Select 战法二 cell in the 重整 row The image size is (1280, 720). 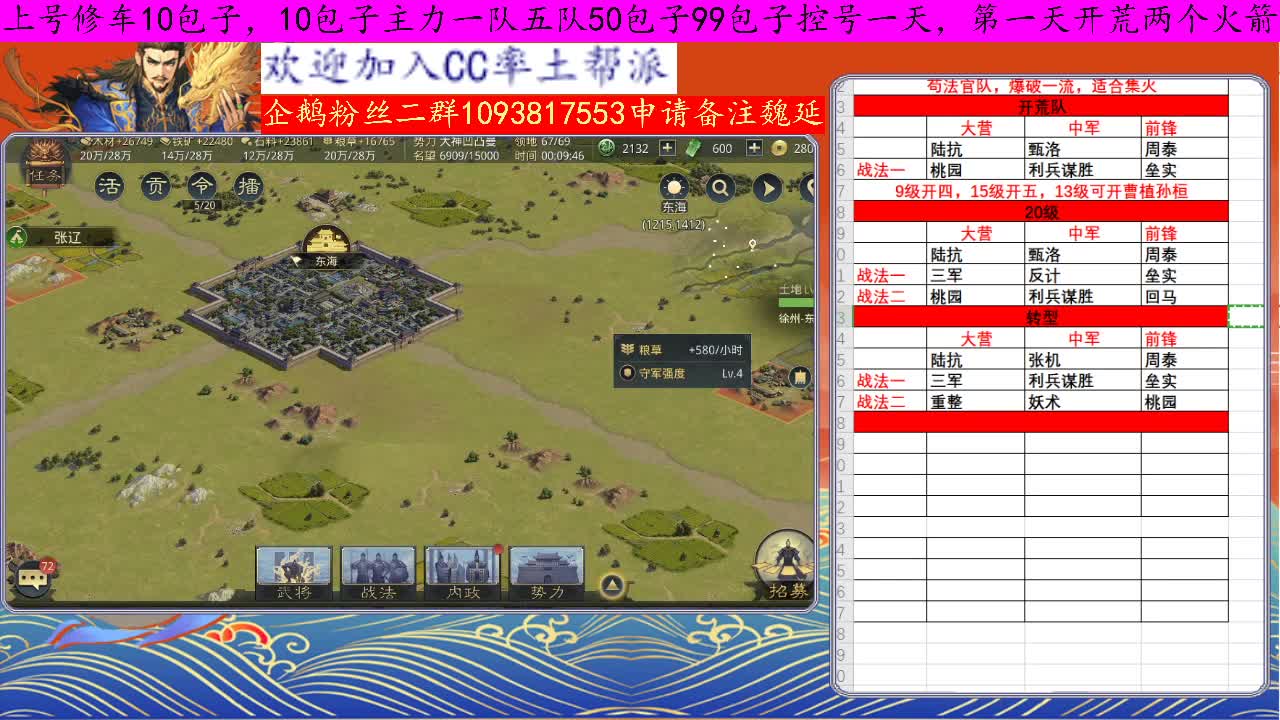[890, 402]
